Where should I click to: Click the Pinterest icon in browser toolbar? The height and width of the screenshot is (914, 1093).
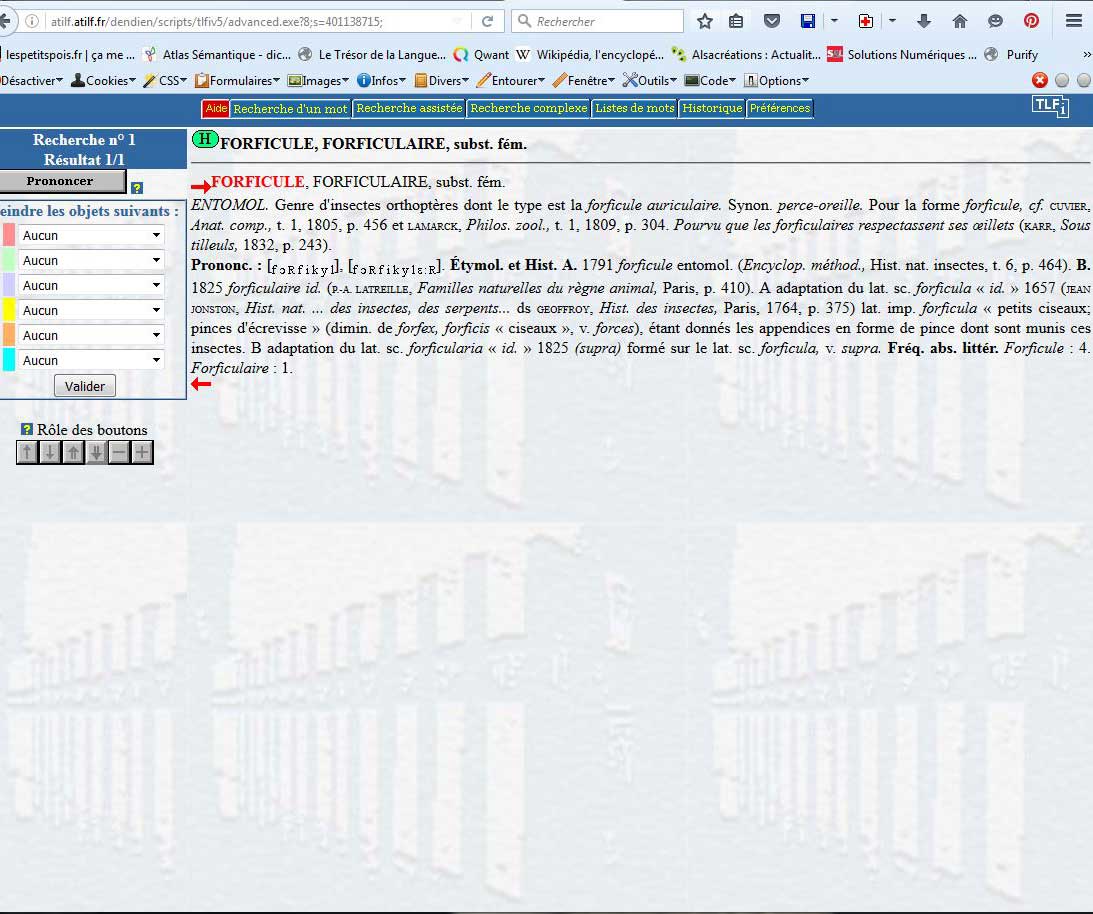1031,21
